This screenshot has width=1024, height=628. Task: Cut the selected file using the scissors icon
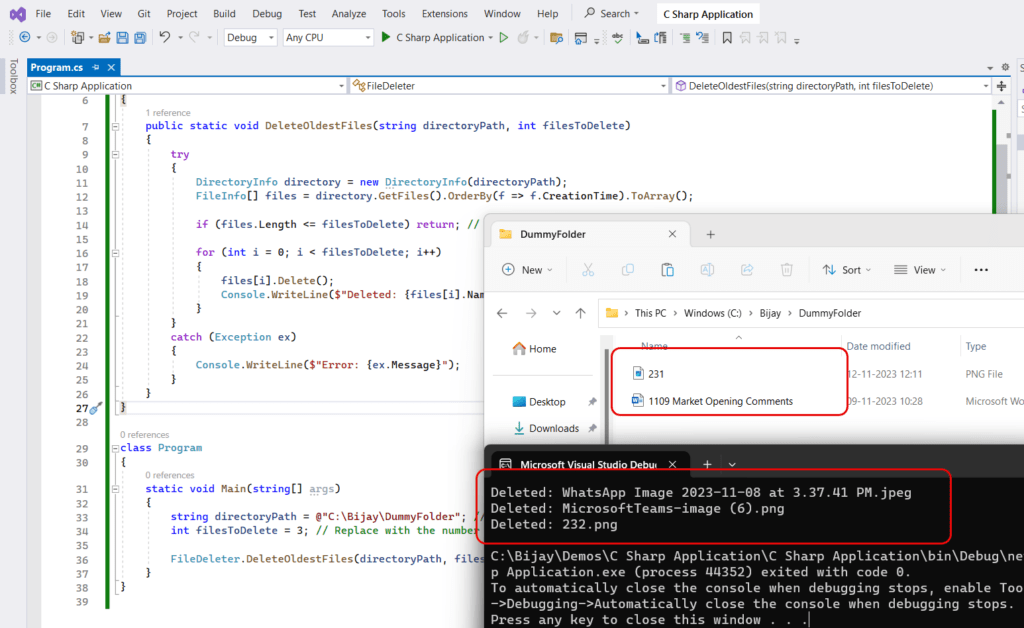coord(588,269)
